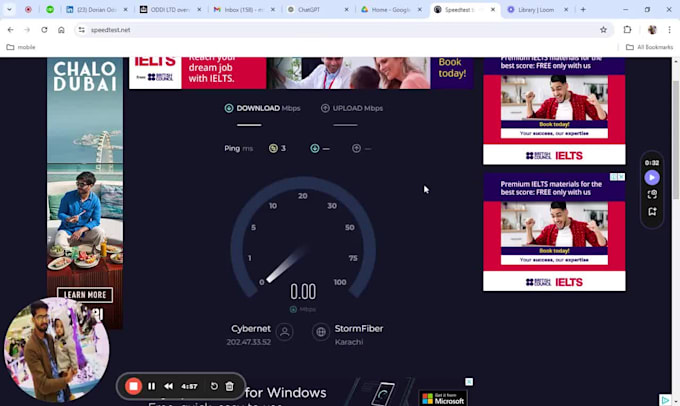The image size is (680, 406).
Task: Click the Book today IELTS banner ad
Action: (x=301, y=73)
